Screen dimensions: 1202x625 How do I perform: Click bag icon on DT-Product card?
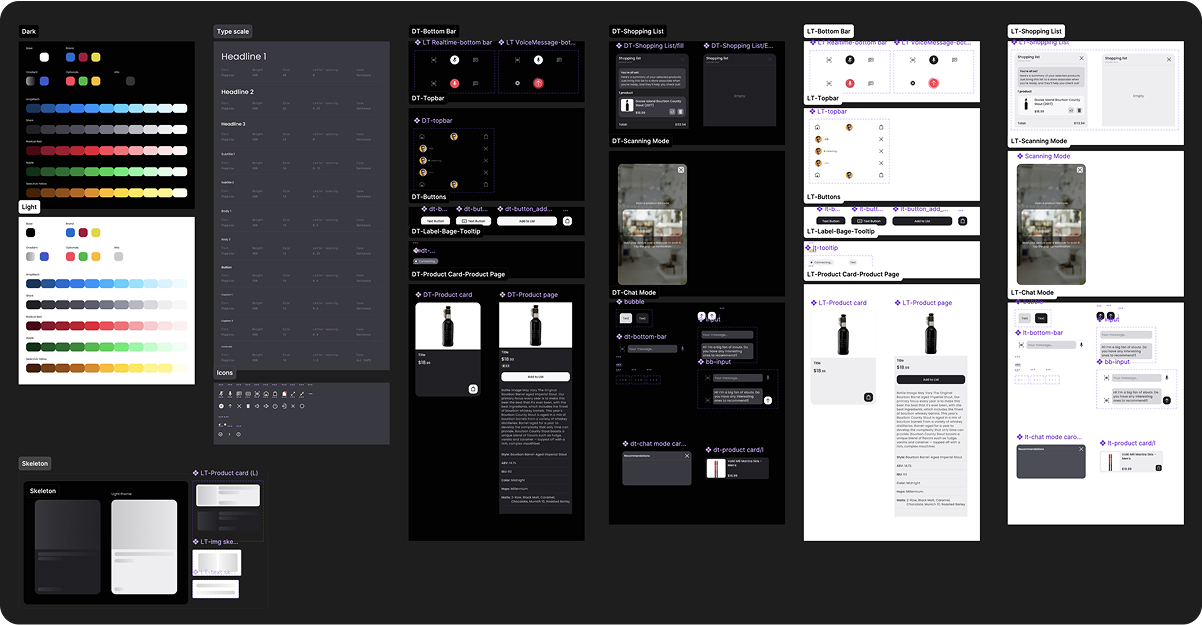pyautogui.click(x=473, y=388)
